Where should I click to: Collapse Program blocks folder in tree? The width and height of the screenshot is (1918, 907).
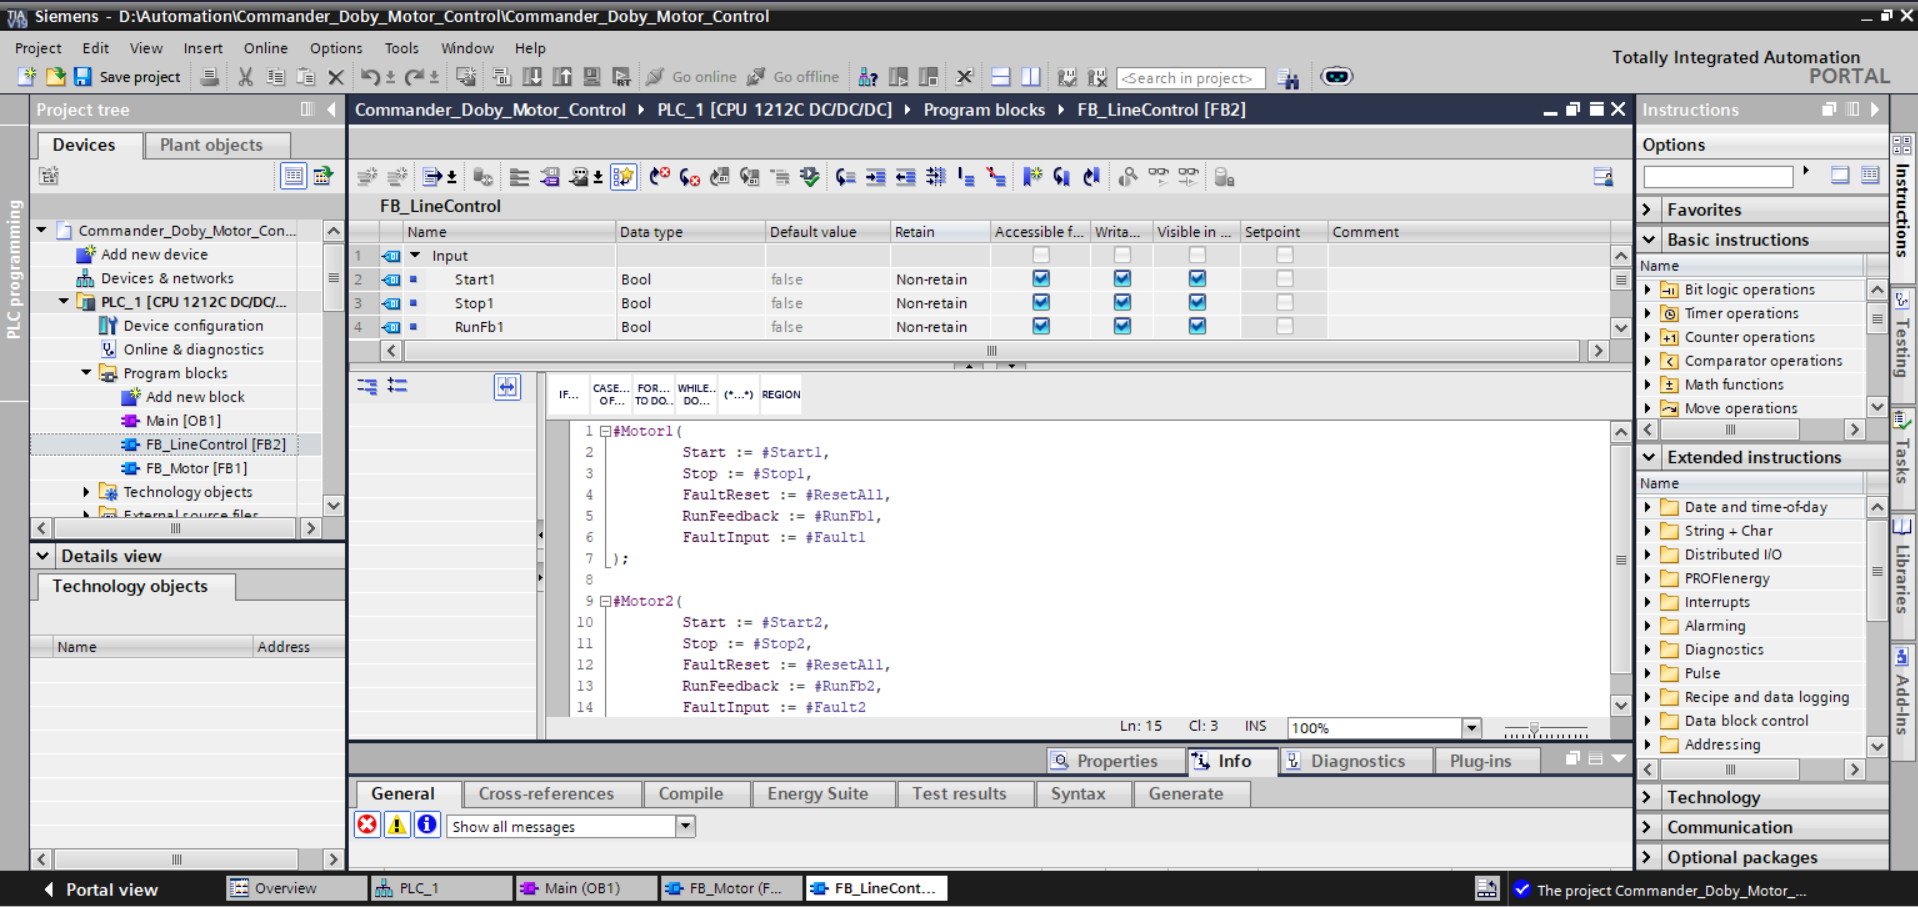86,372
